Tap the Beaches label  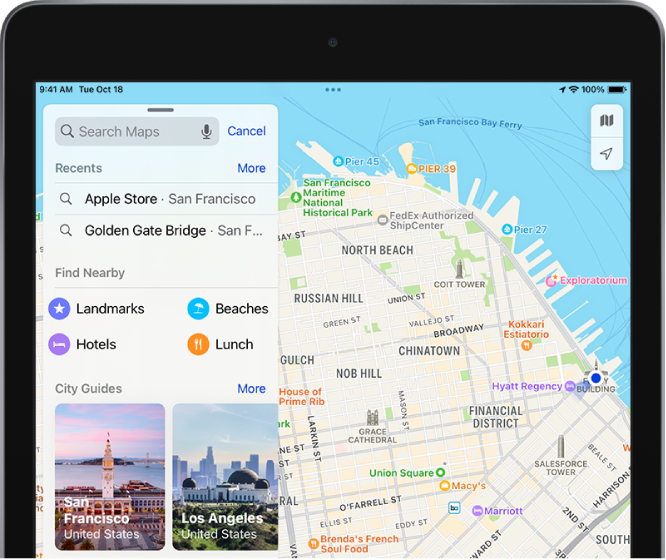pos(242,308)
